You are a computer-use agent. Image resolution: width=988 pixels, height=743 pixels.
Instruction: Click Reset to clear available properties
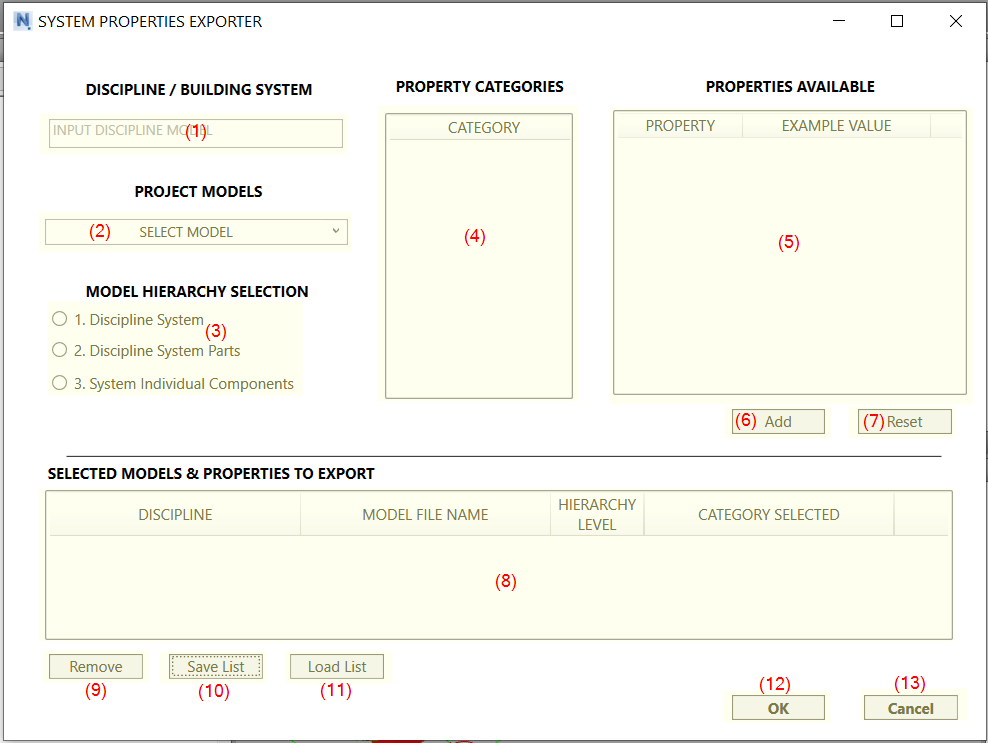pos(904,421)
